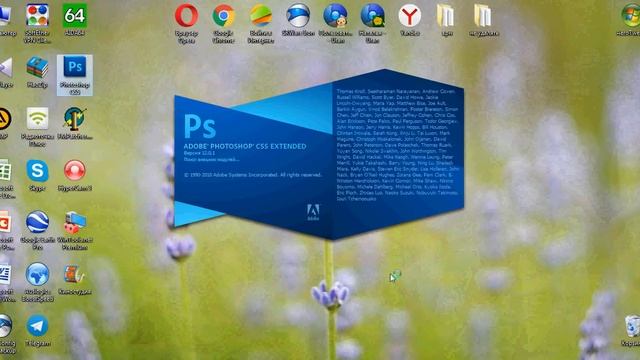The height and width of the screenshot is (360, 640).
Task: Launch Telegram from the desktop
Action: 37,326
